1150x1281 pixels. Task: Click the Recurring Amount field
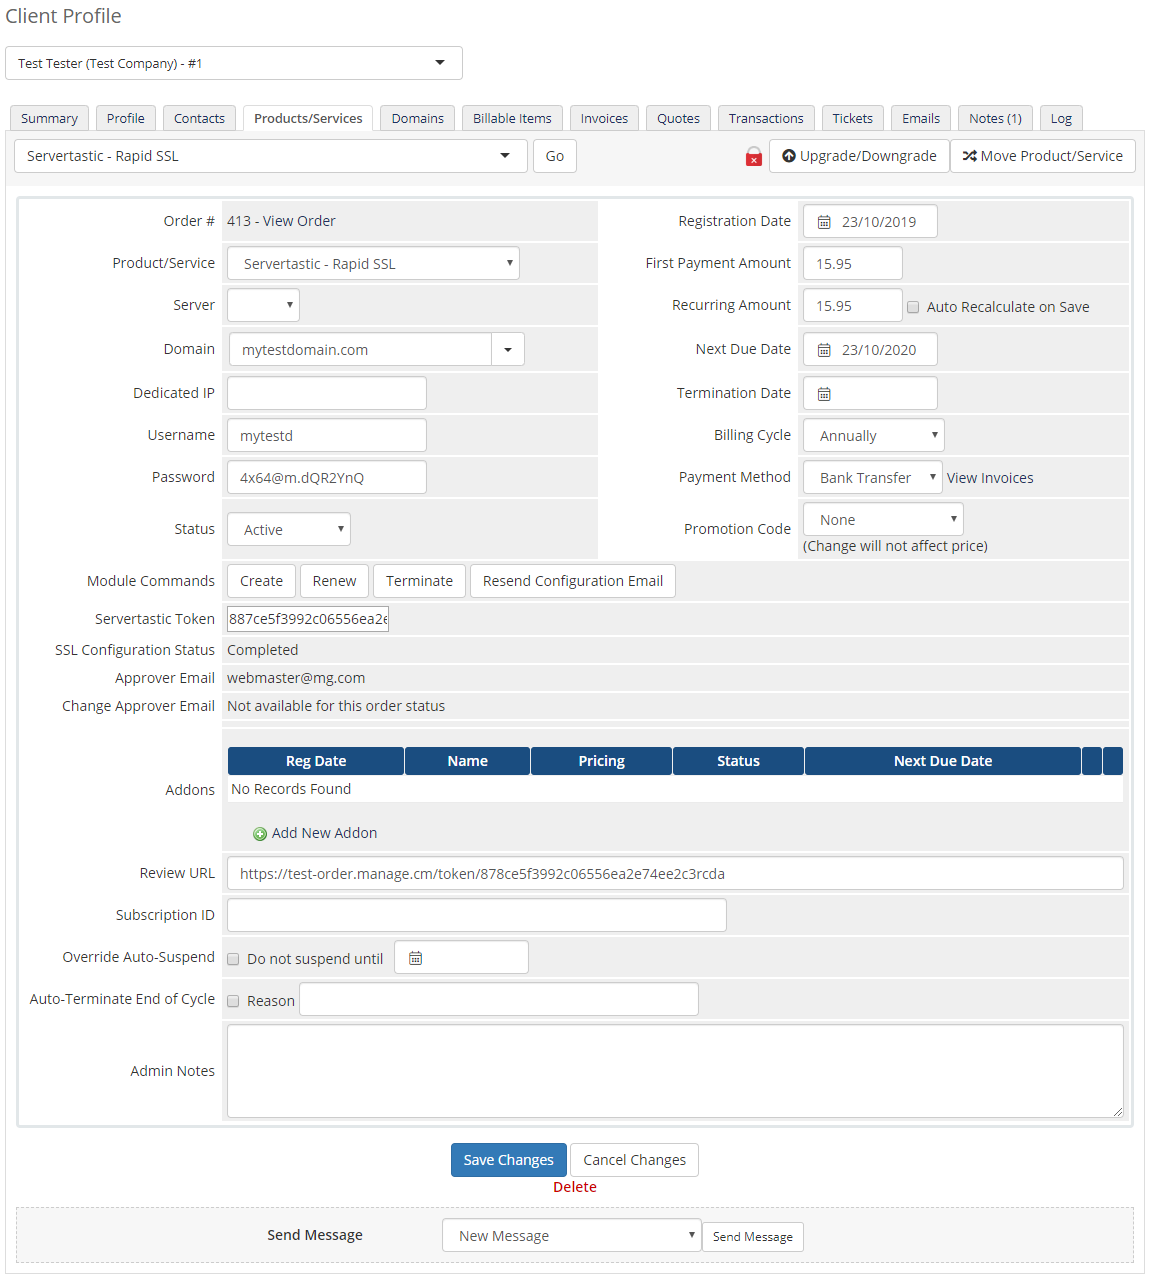pyautogui.click(x=853, y=305)
